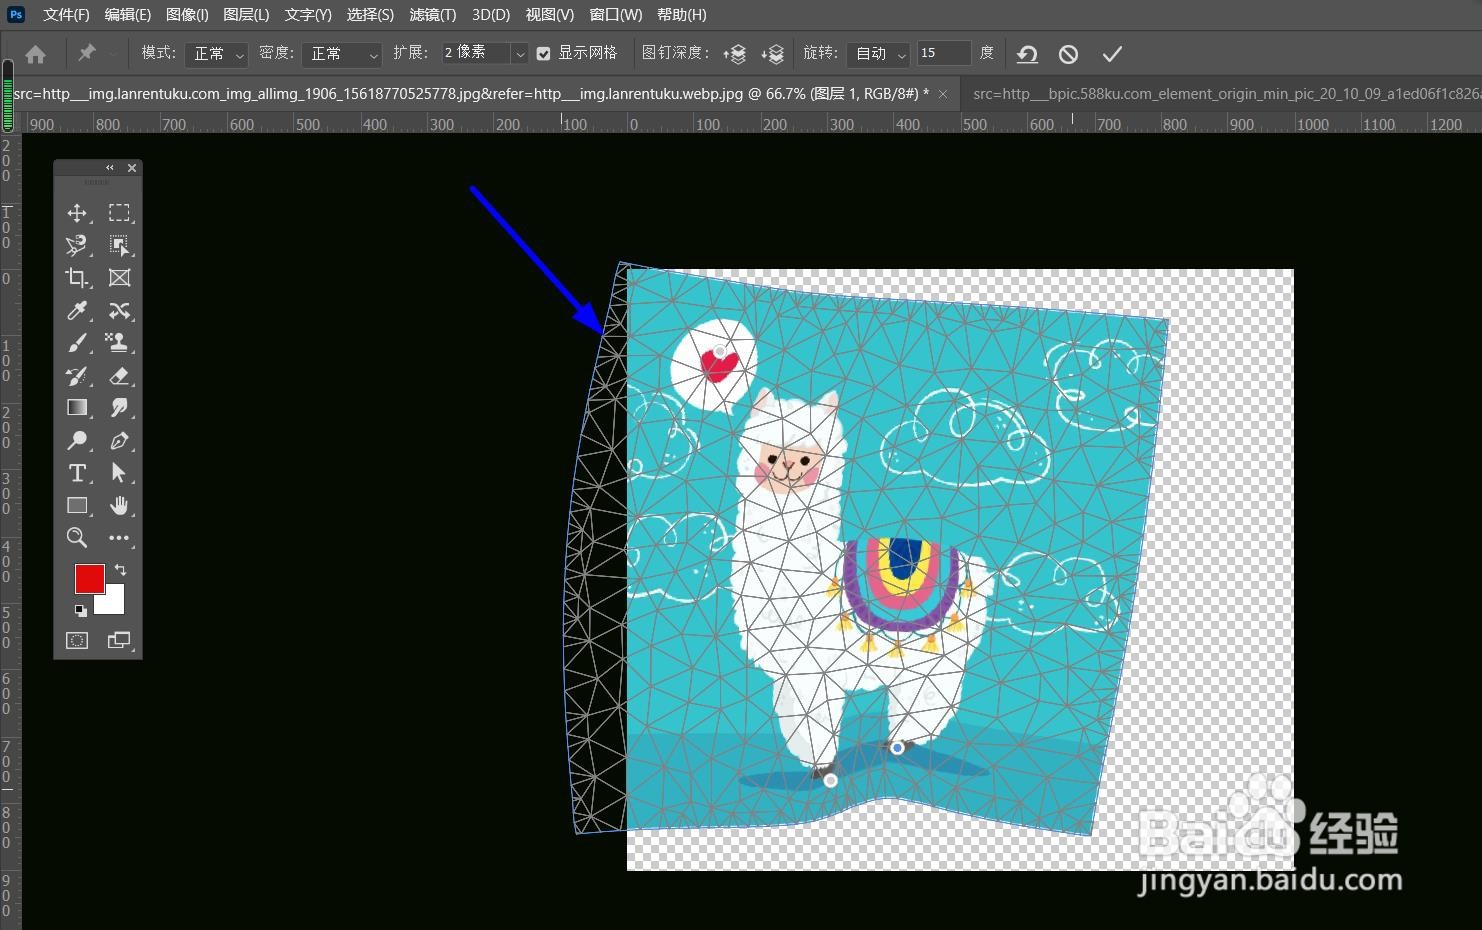Open the Edit Toolbar three-dots menu

[x=119, y=538]
